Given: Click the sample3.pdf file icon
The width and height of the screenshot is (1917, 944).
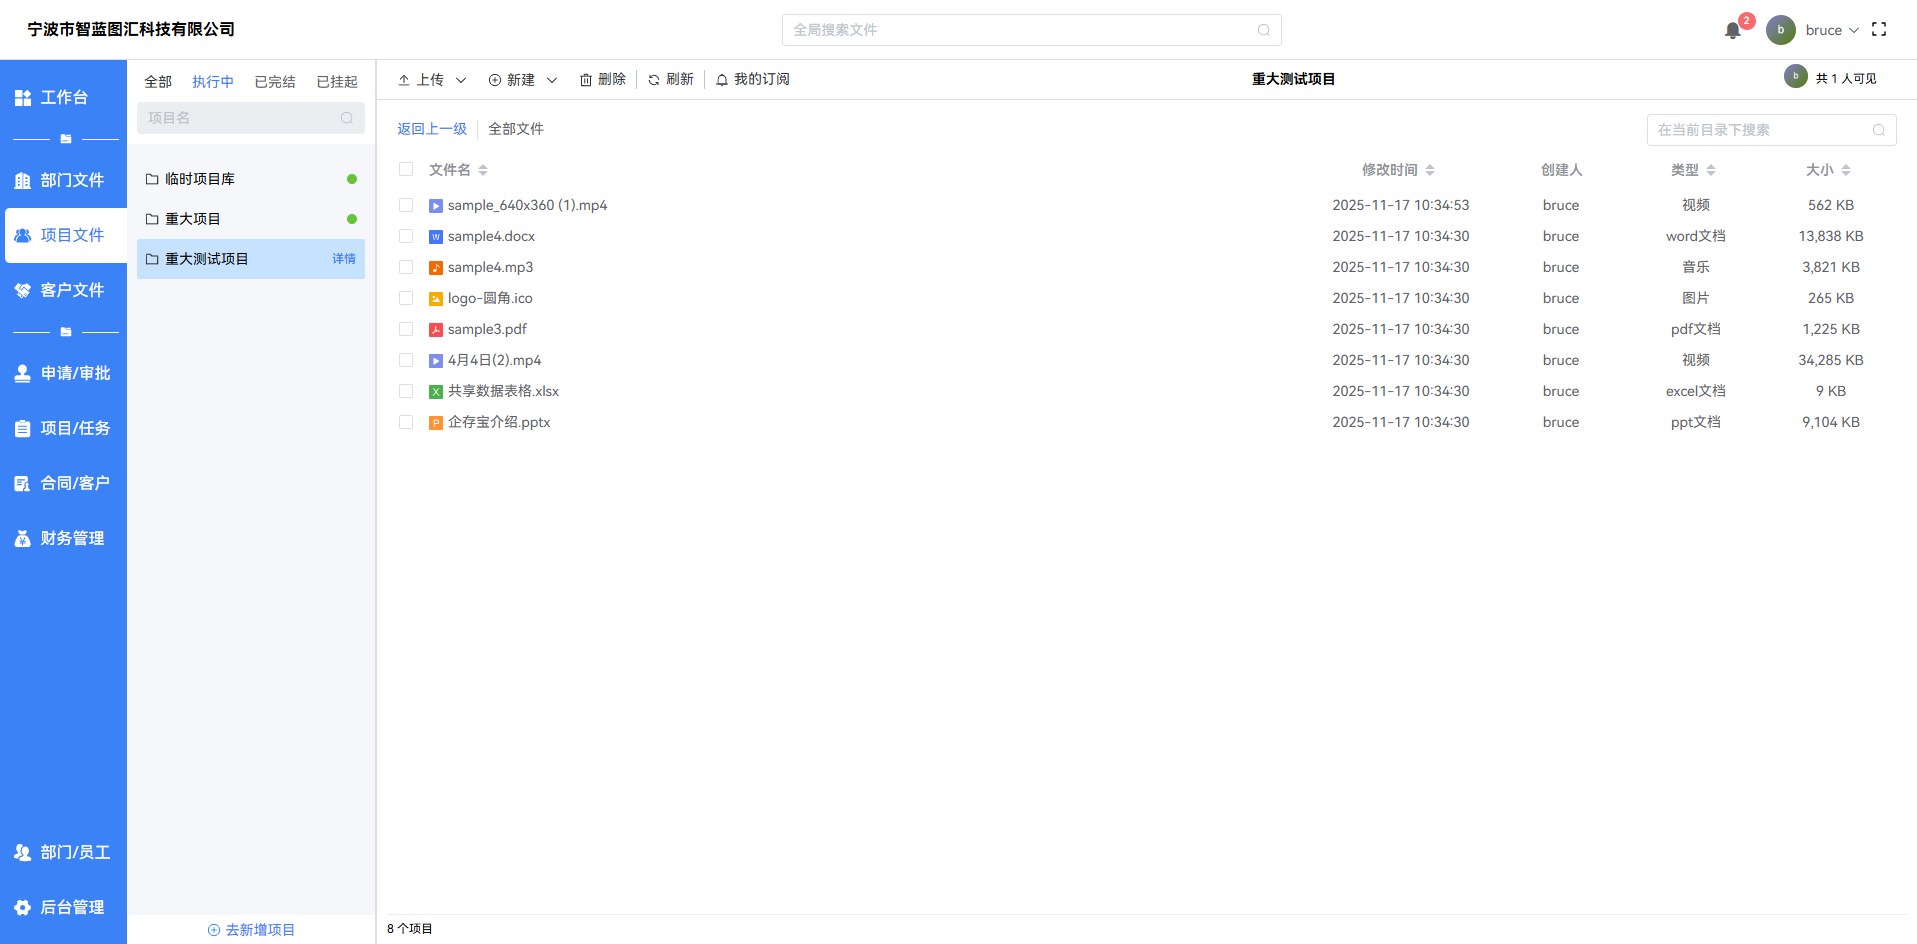Looking at the screenshot, I should [x=436, y=330].
